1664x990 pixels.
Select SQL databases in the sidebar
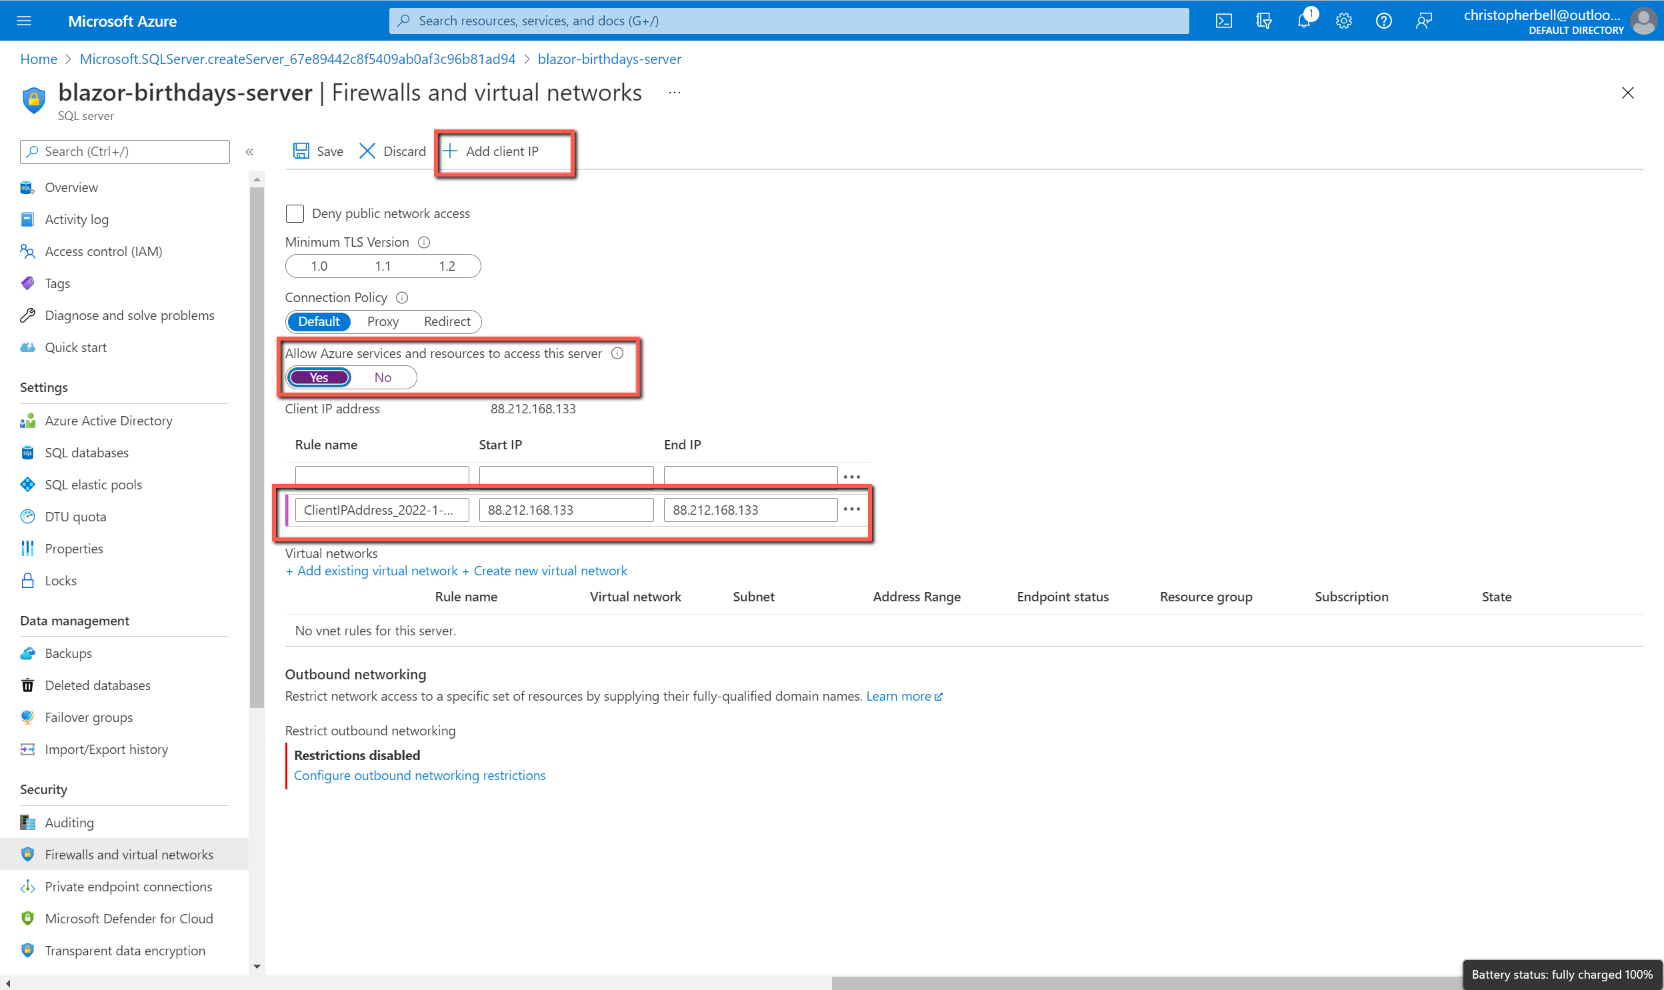(87, 452)
